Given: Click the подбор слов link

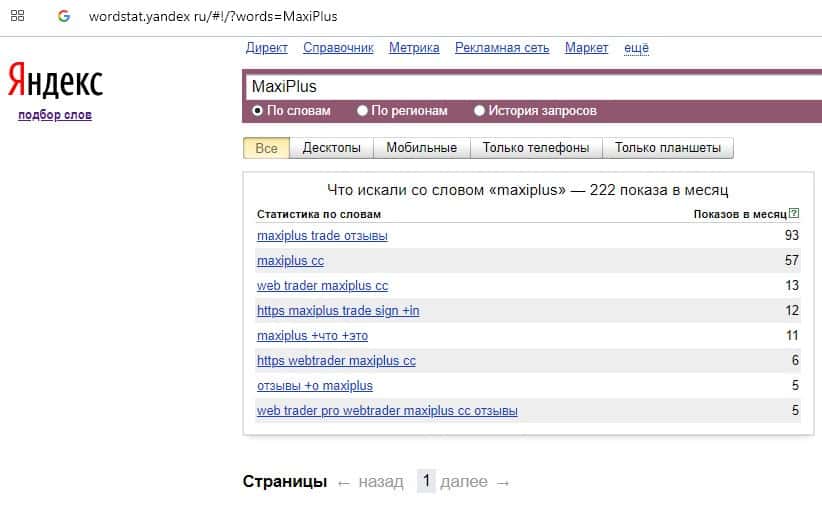Looking at the screenshot, I should point(55,115).
